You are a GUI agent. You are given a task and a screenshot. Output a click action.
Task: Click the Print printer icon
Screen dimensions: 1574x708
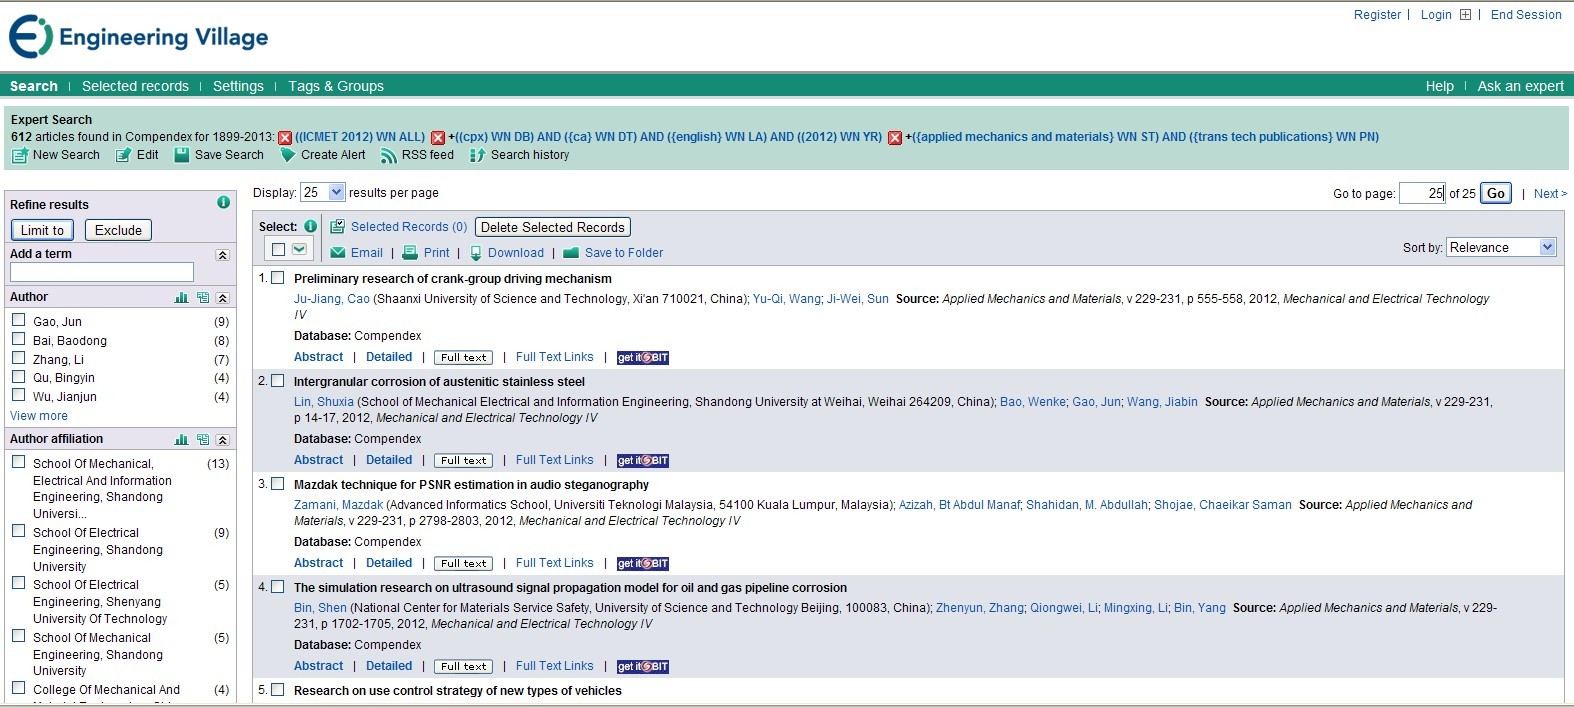pos(410,253)
